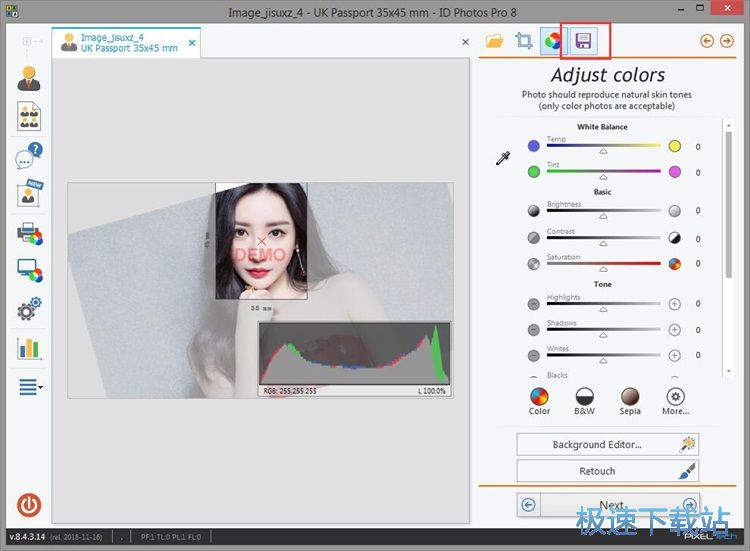750x551 pixels.
Task: Open the multi-photo sheet layout icon
Action: pos(29,116)
